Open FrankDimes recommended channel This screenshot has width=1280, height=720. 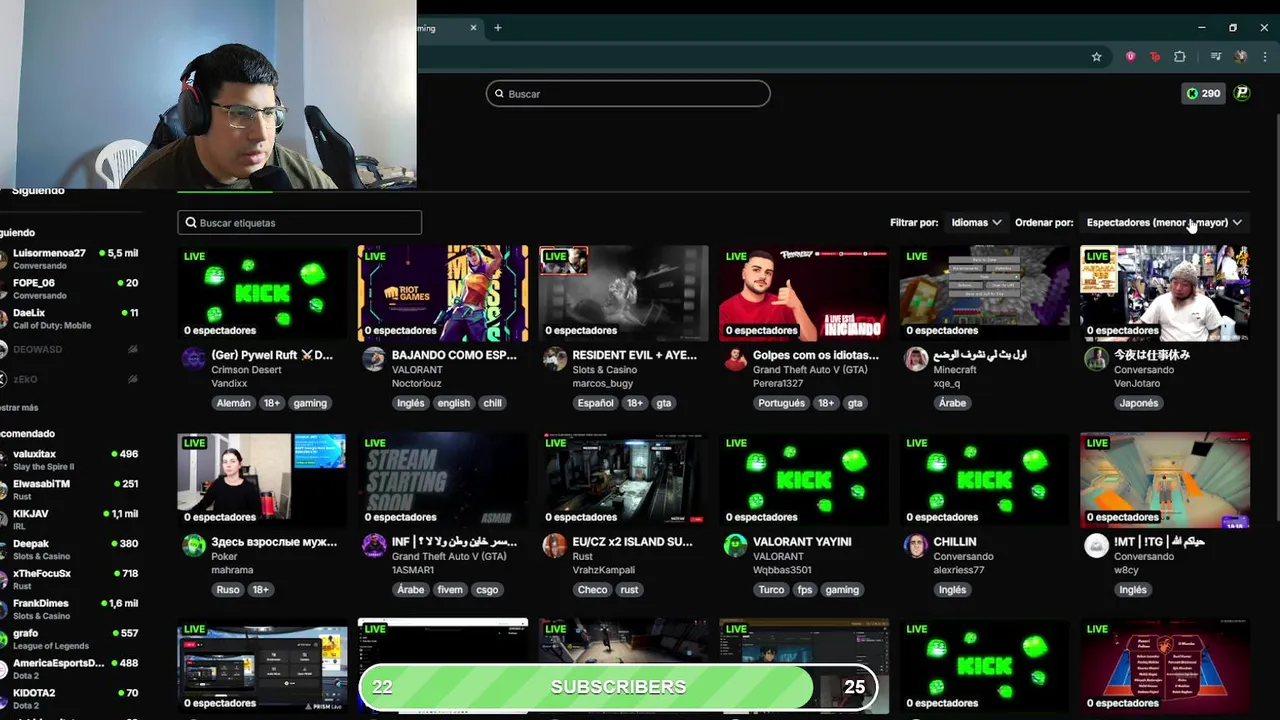pos(70,609)
